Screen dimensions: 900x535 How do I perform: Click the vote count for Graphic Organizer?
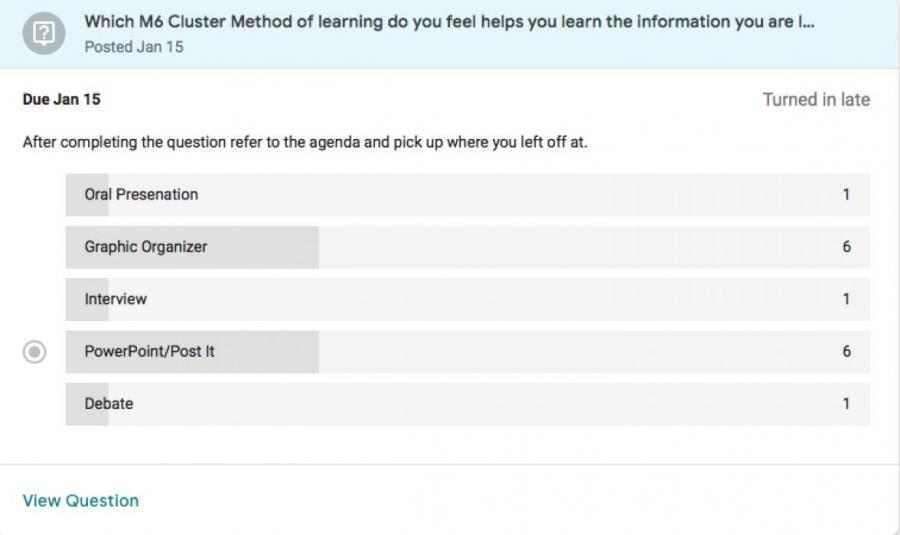[x=846, y=247]
